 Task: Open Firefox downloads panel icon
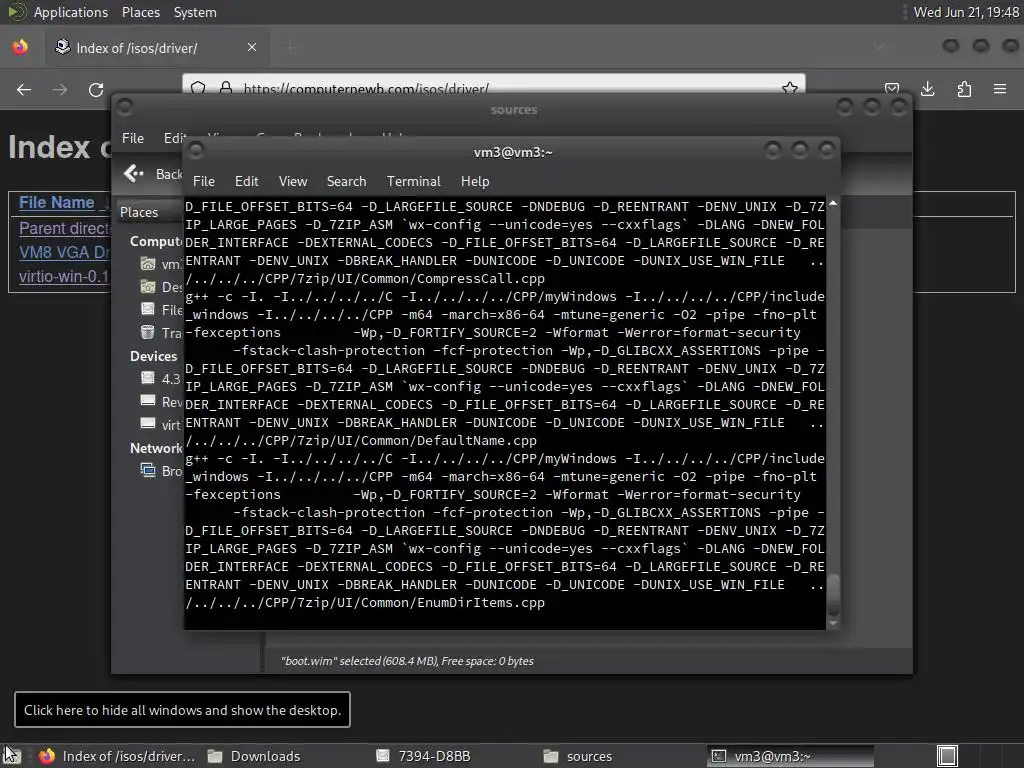pyautogui.click(x=927, y=89)
